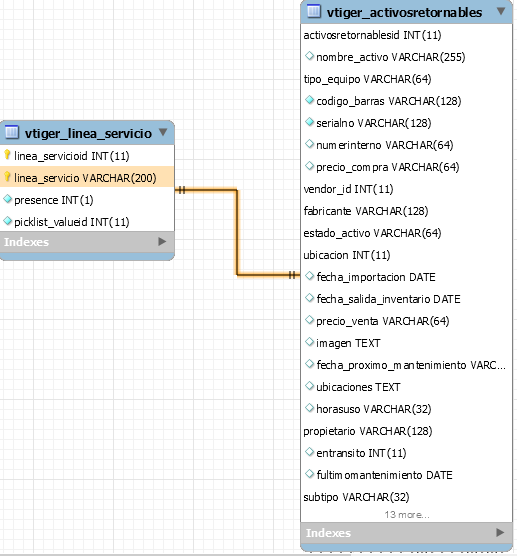Click the vtiger_activosretornables table title

404,12
